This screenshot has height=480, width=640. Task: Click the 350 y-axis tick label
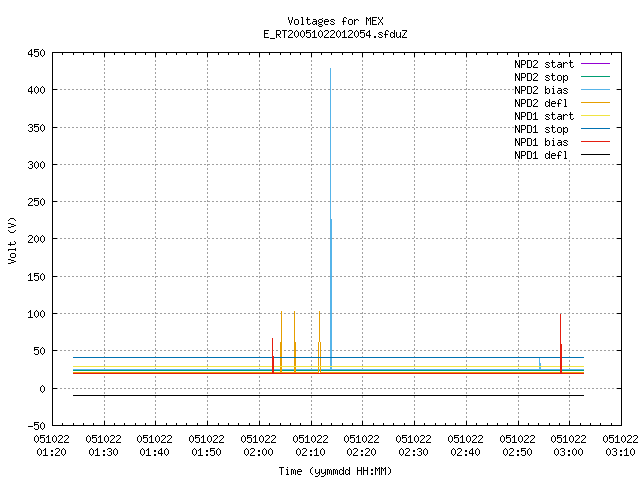36,128
